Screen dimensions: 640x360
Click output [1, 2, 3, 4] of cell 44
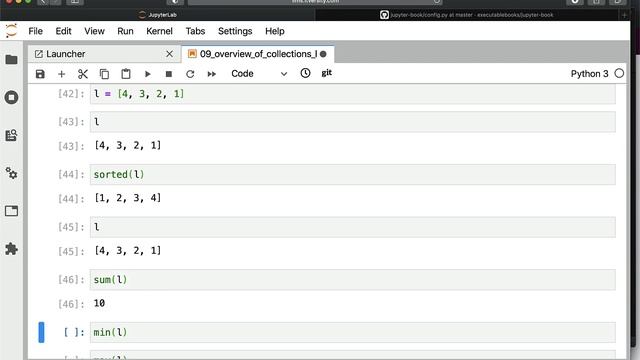tap(128, 198)
